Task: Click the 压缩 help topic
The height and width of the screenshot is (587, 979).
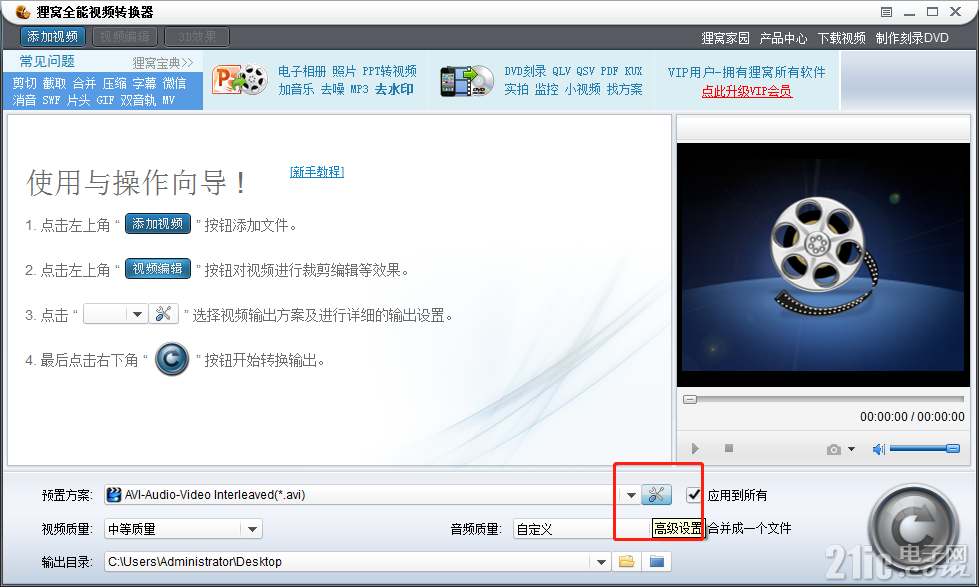Action: click(114, 83)
